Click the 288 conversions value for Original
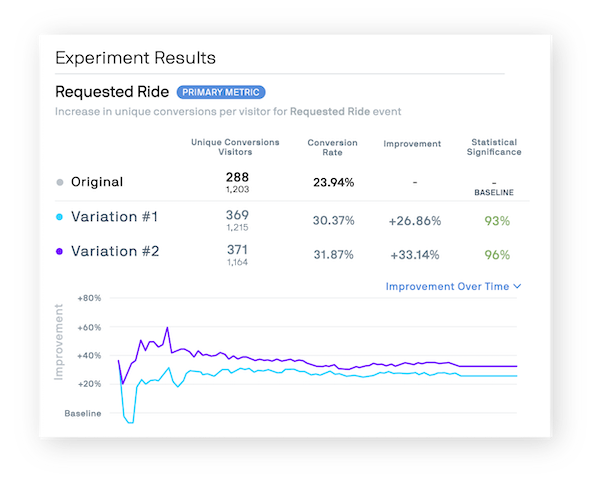 tap(237, 177)
